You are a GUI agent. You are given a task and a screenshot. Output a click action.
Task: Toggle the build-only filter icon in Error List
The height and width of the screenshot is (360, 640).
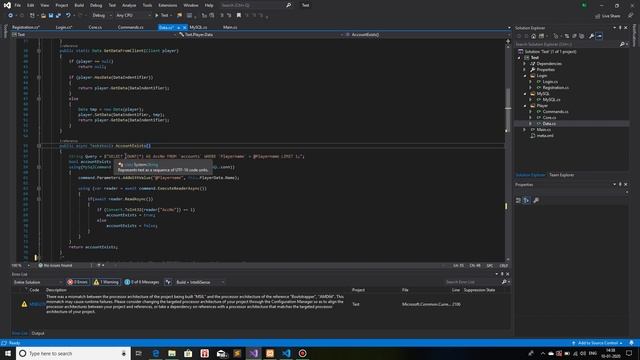168,282
